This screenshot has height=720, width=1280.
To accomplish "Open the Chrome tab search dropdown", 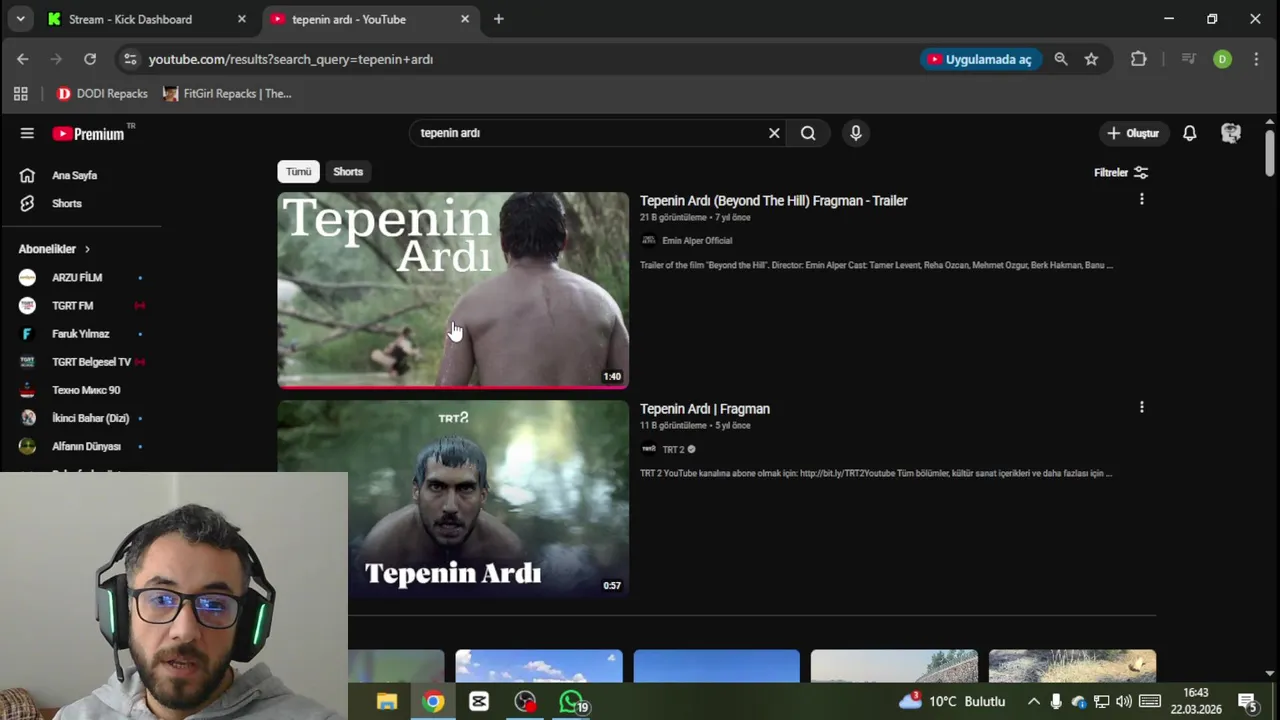I will click(x=20, y=19).
